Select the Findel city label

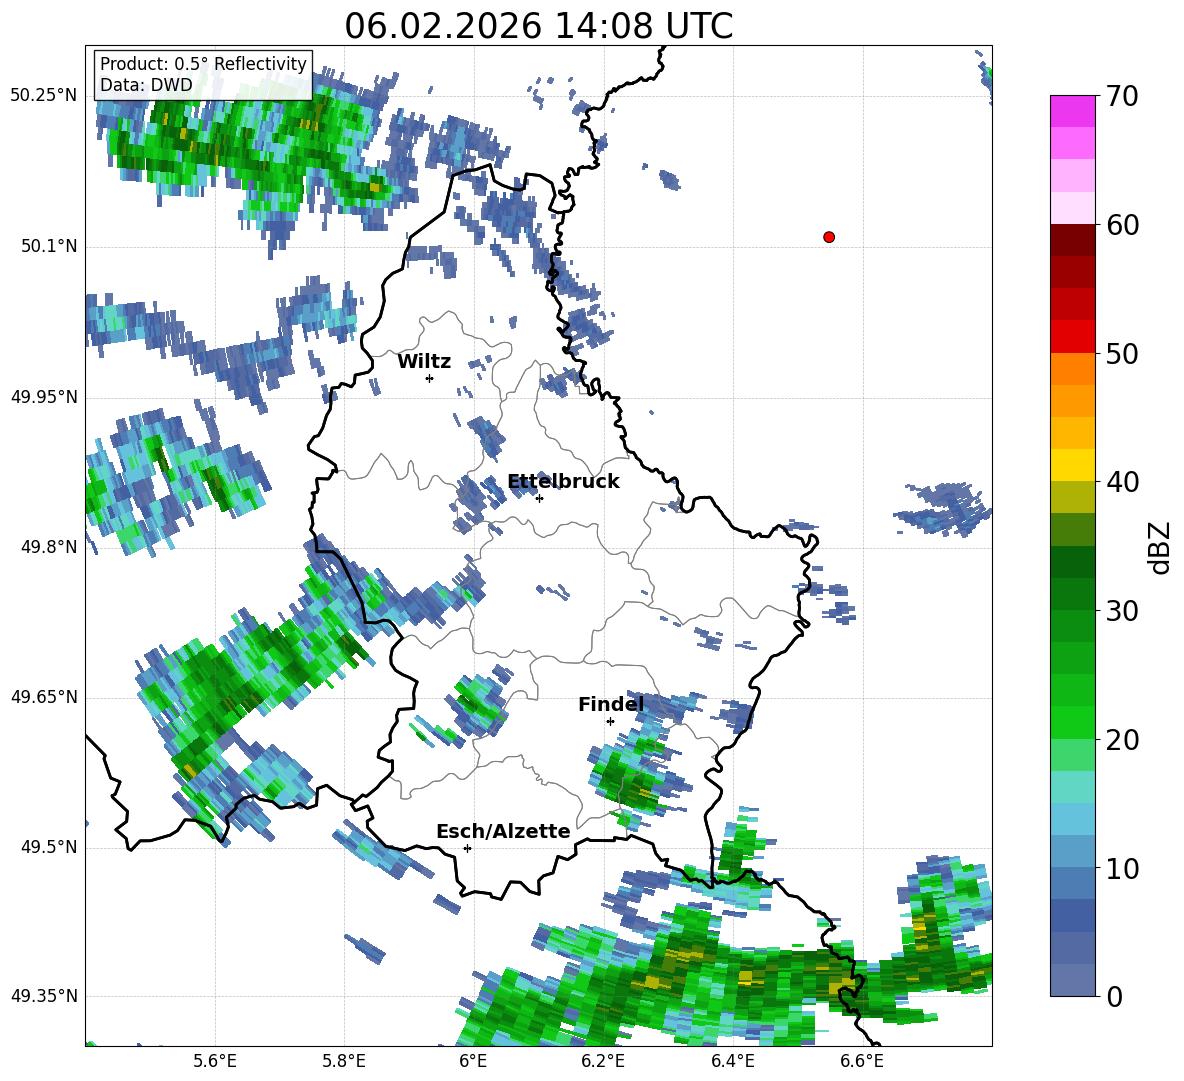(x=611, y=704)
